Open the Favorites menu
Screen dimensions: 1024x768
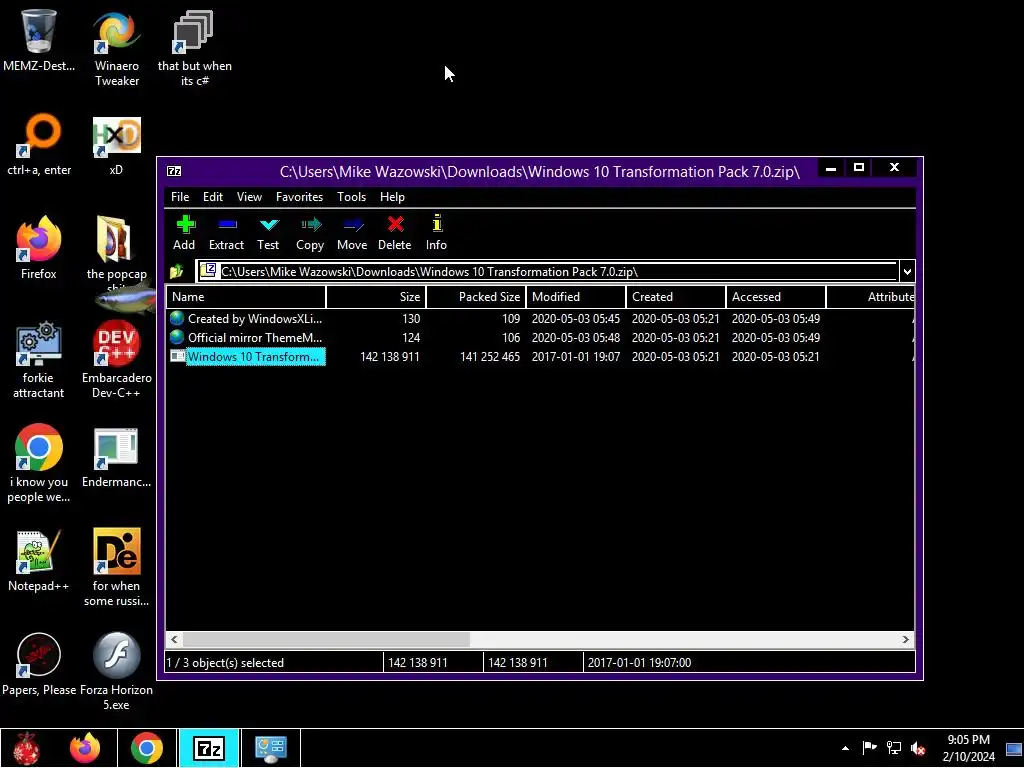pos(299,197)
